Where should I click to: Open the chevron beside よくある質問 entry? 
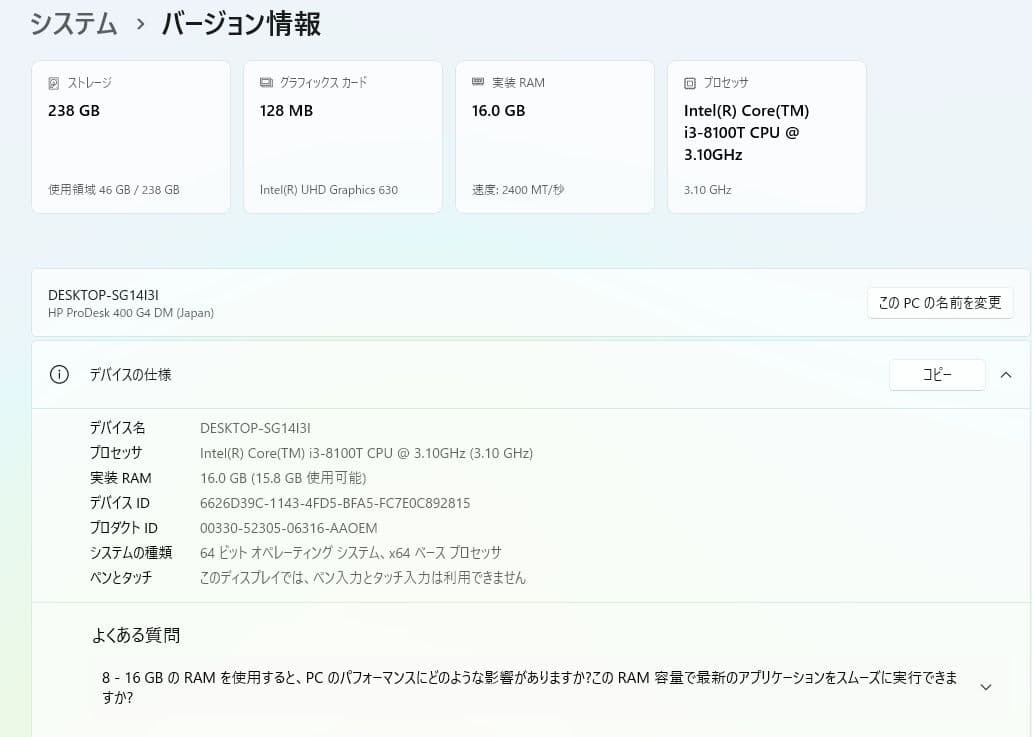(x=985, y=687)
